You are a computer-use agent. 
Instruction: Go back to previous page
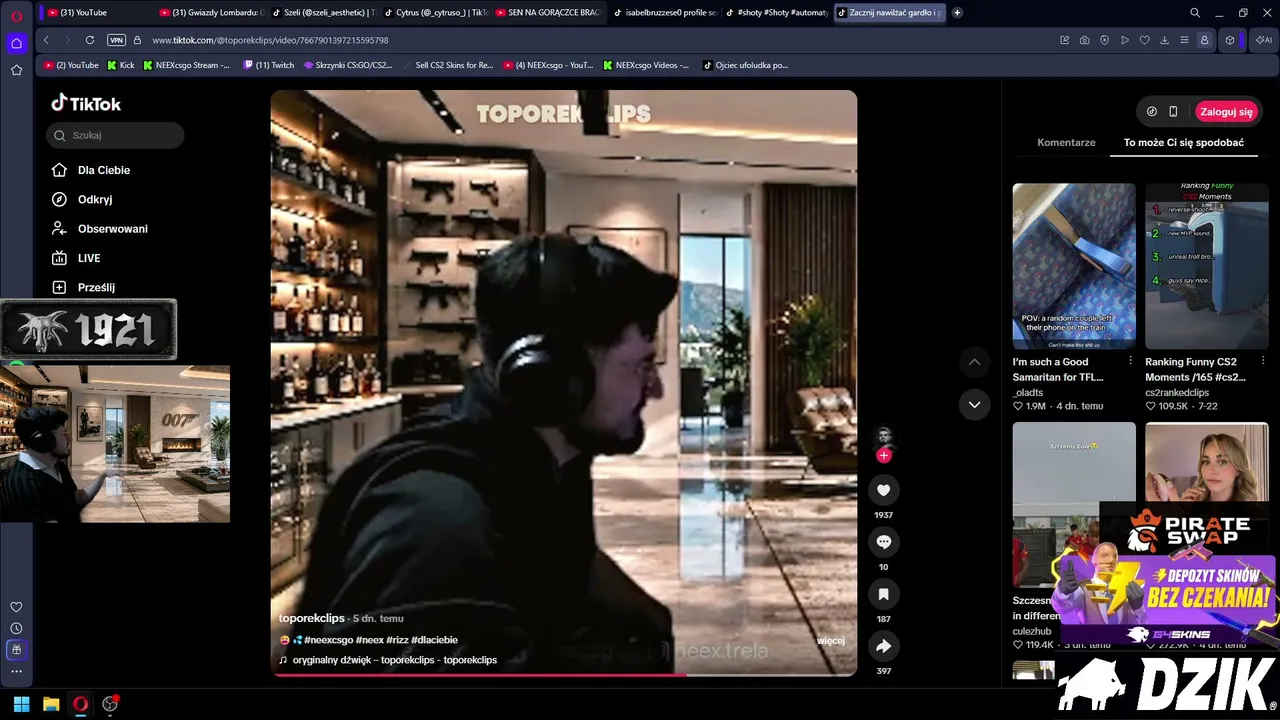coord(46,40)
